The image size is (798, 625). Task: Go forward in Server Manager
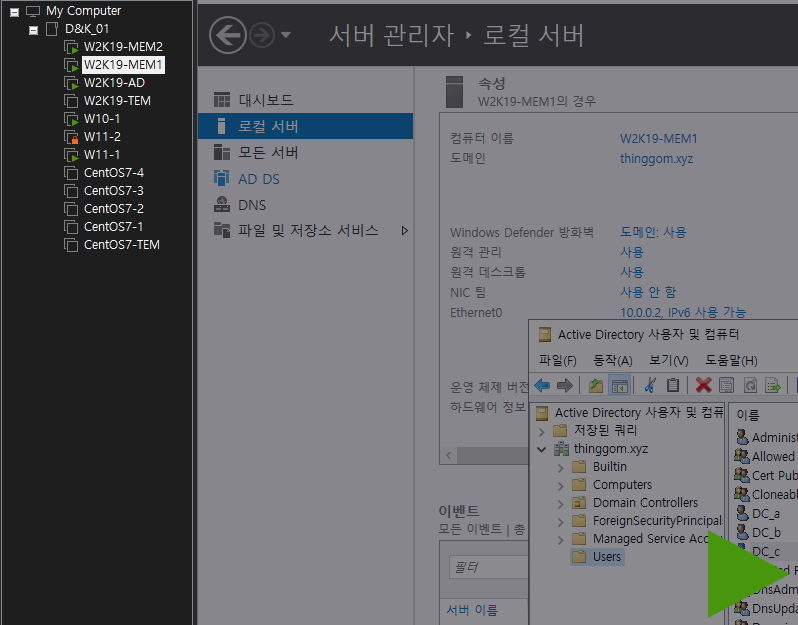pyautogui.click(x=262, y=35)
